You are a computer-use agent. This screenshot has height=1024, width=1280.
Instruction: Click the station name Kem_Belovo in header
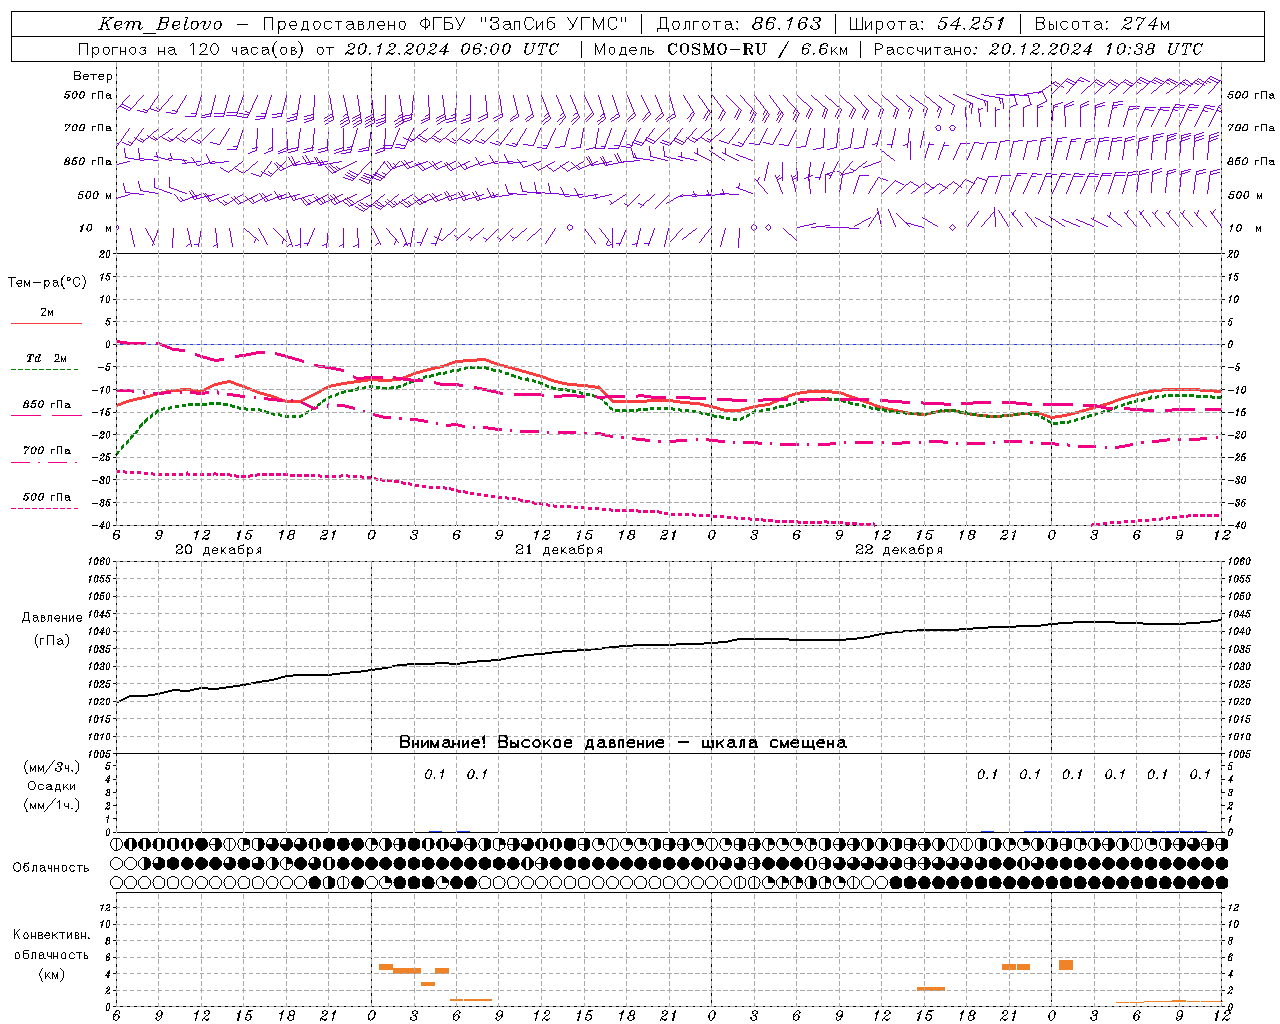160,24
